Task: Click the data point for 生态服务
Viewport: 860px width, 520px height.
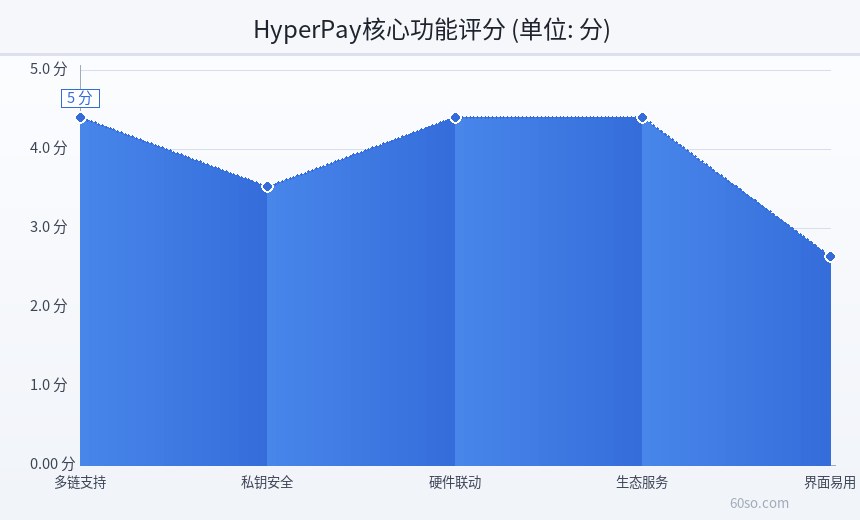Action: tap(642, 118)
